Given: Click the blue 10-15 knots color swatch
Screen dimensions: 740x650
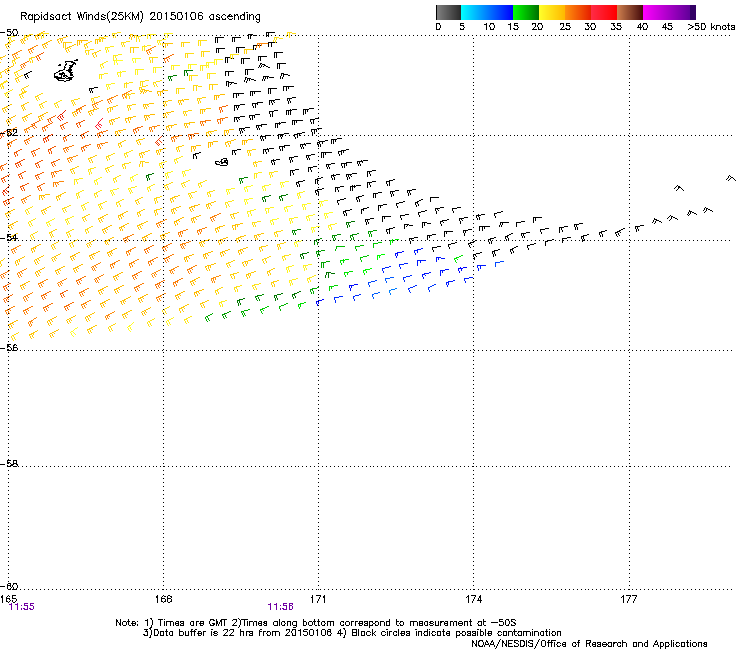Looking at the screenshot, I should (500, 12).
